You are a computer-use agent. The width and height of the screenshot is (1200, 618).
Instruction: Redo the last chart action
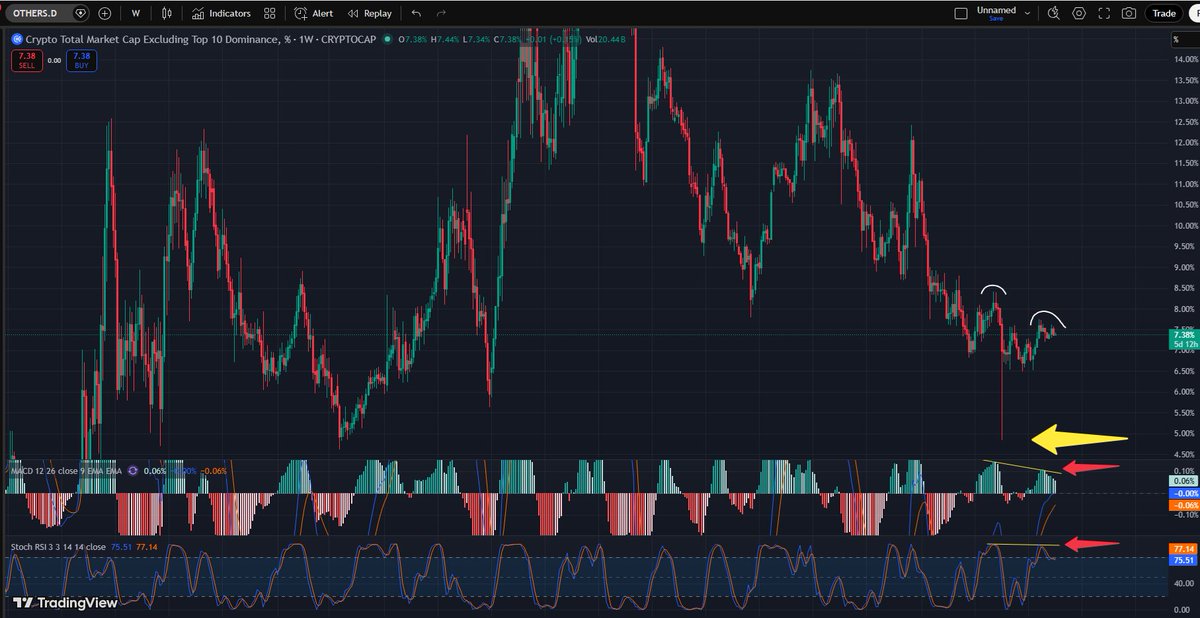click(x=441, y=14)
